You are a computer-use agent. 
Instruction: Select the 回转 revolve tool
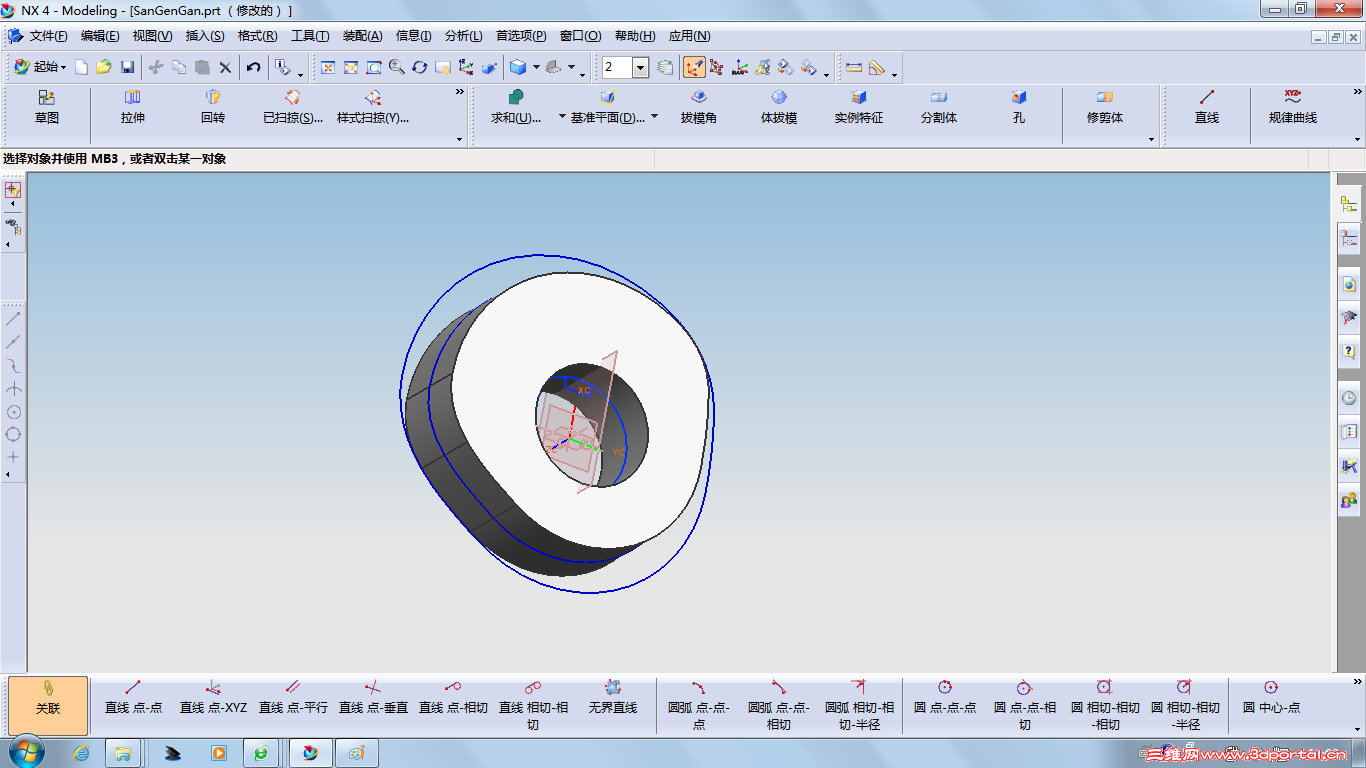point(213,108)
